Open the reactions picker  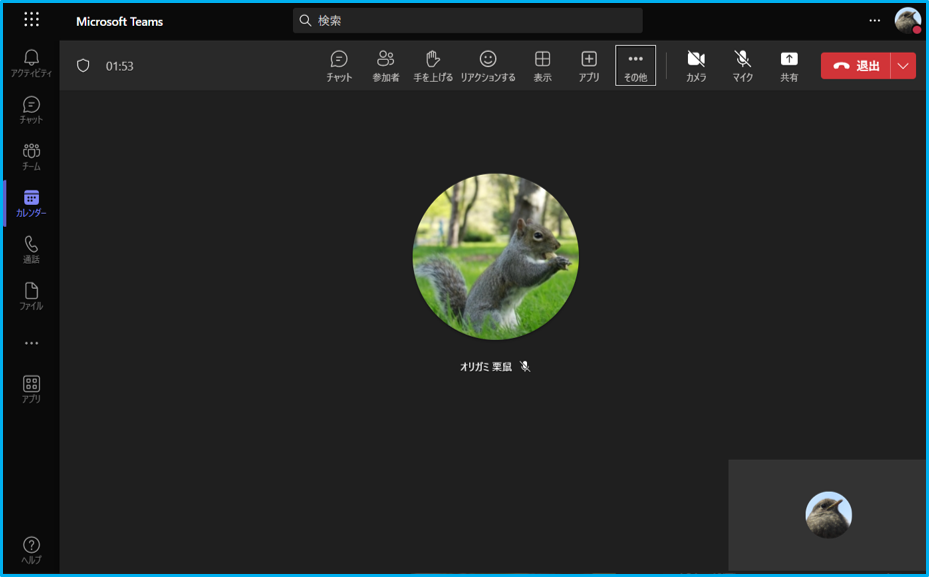[488, 65]
